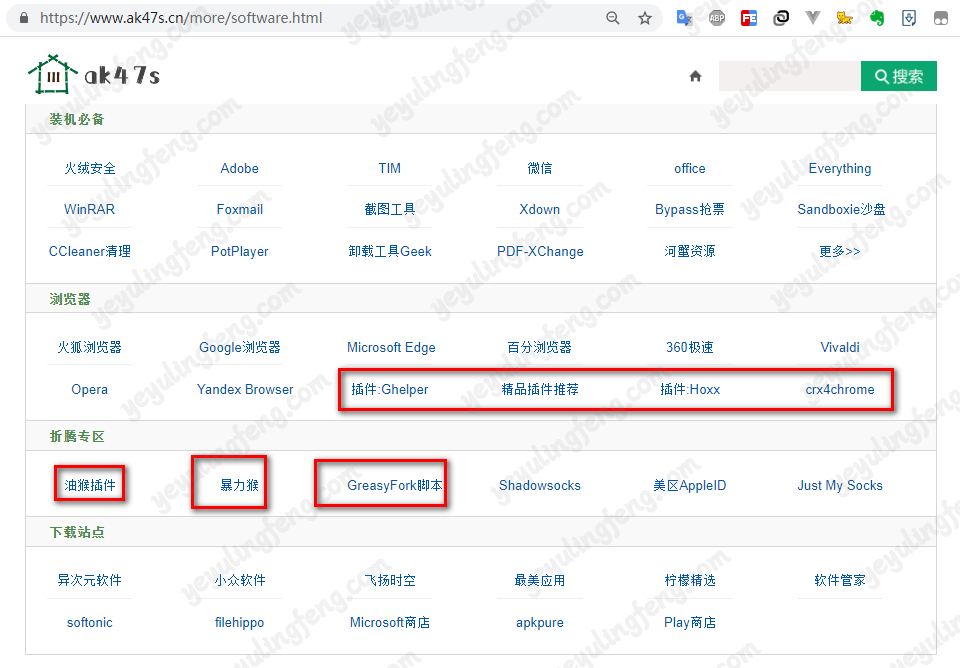Open the Everything link
960x668 pixels.
[x=839, y=168]
